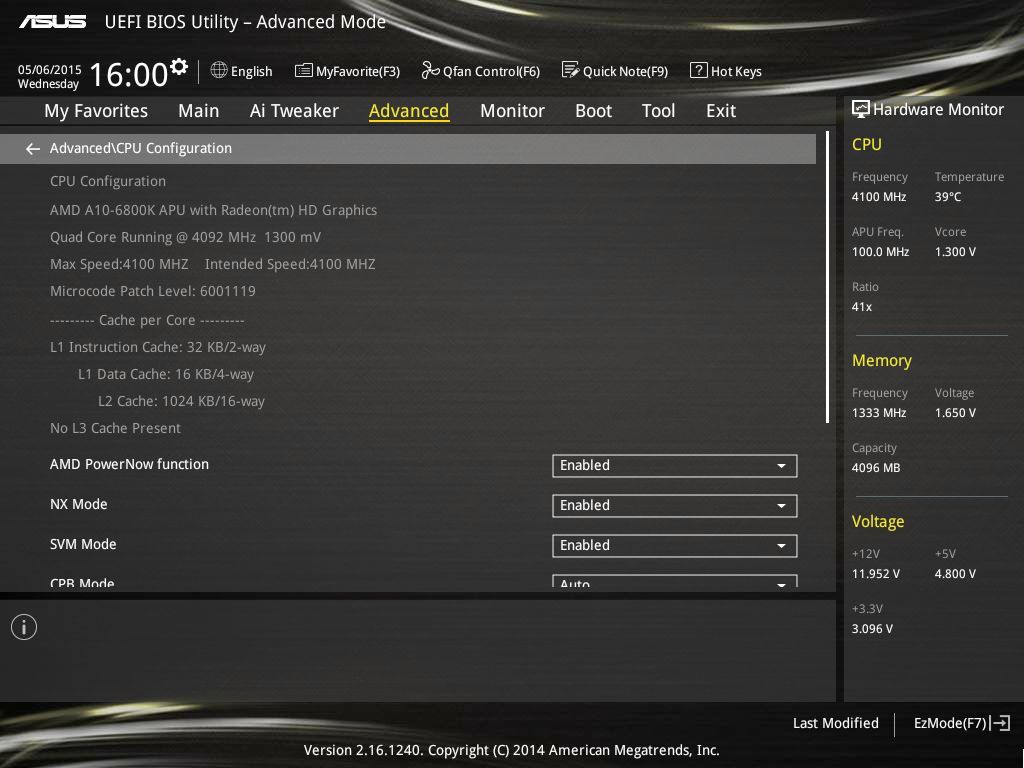Viewport: 1024px width, 768px height.
Task: Switch to the My Favorites tab
Action: tap(96, 111)
